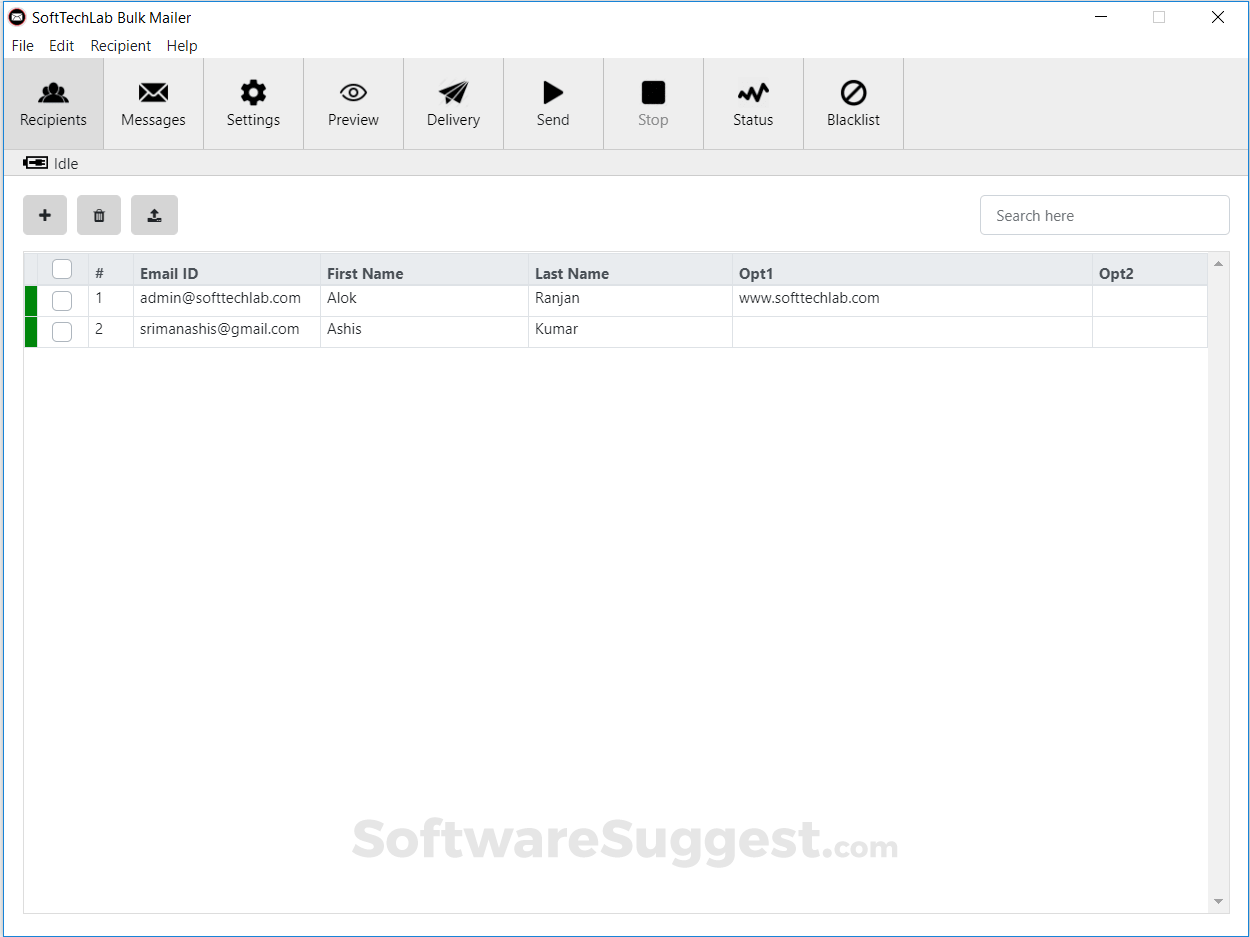Image resolution: width=1250 pixels, height=937 pixels.
Task: Import recipients via the upload icon
Action: pyautogui.click(x=154, y=215)
